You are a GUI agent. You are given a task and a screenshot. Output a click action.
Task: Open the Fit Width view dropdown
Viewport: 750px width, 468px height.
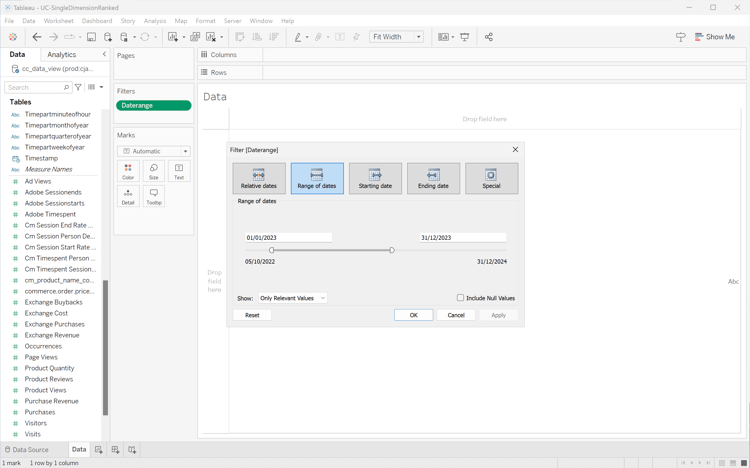point(397,37)
